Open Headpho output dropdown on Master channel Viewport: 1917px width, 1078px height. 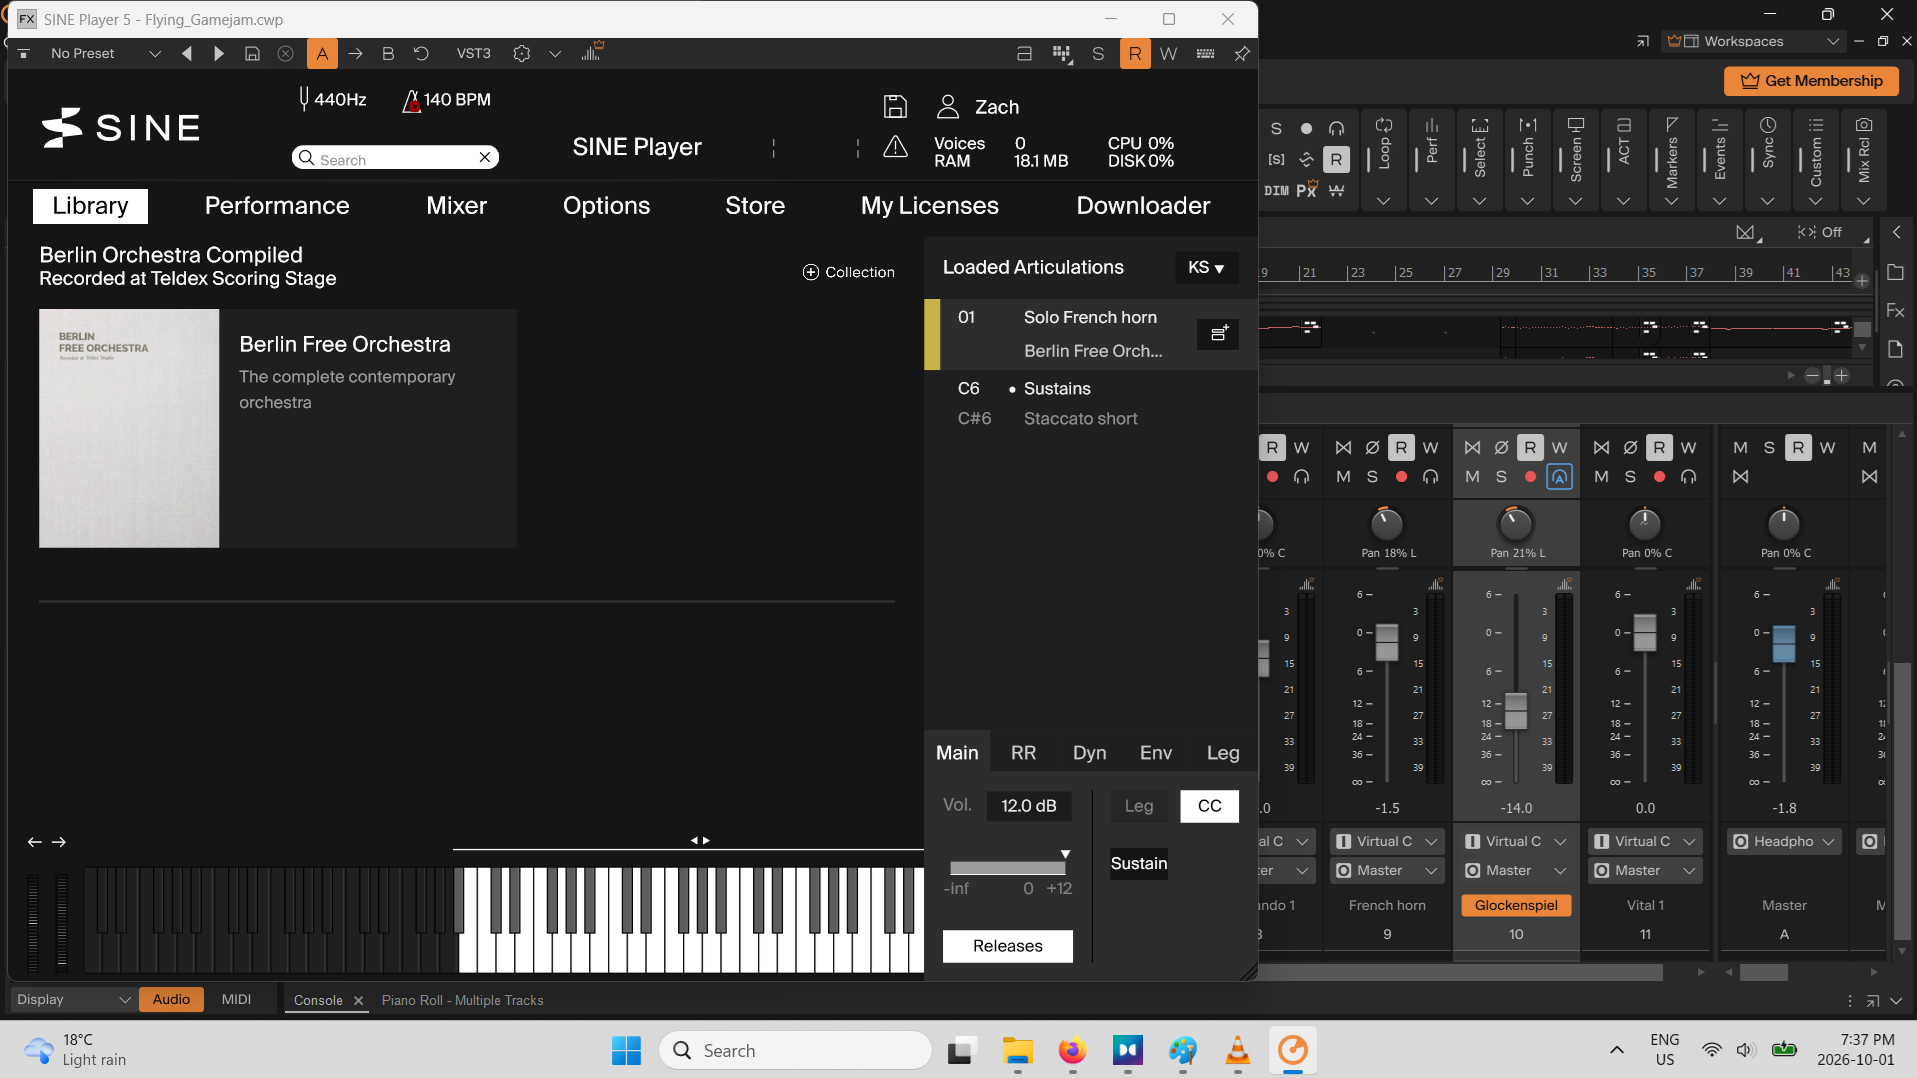1785,842
